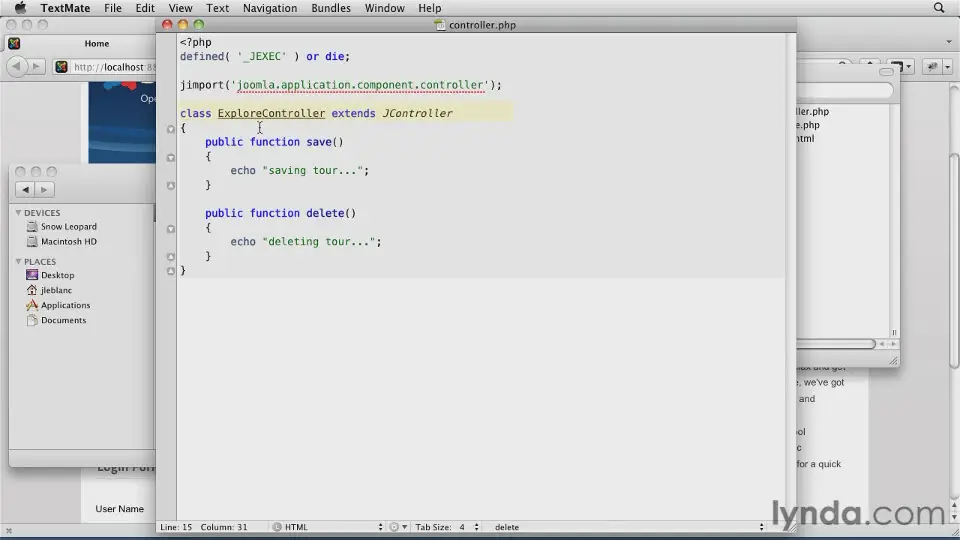
Task: Select the Home tab in browser
Action: point(97,43)
